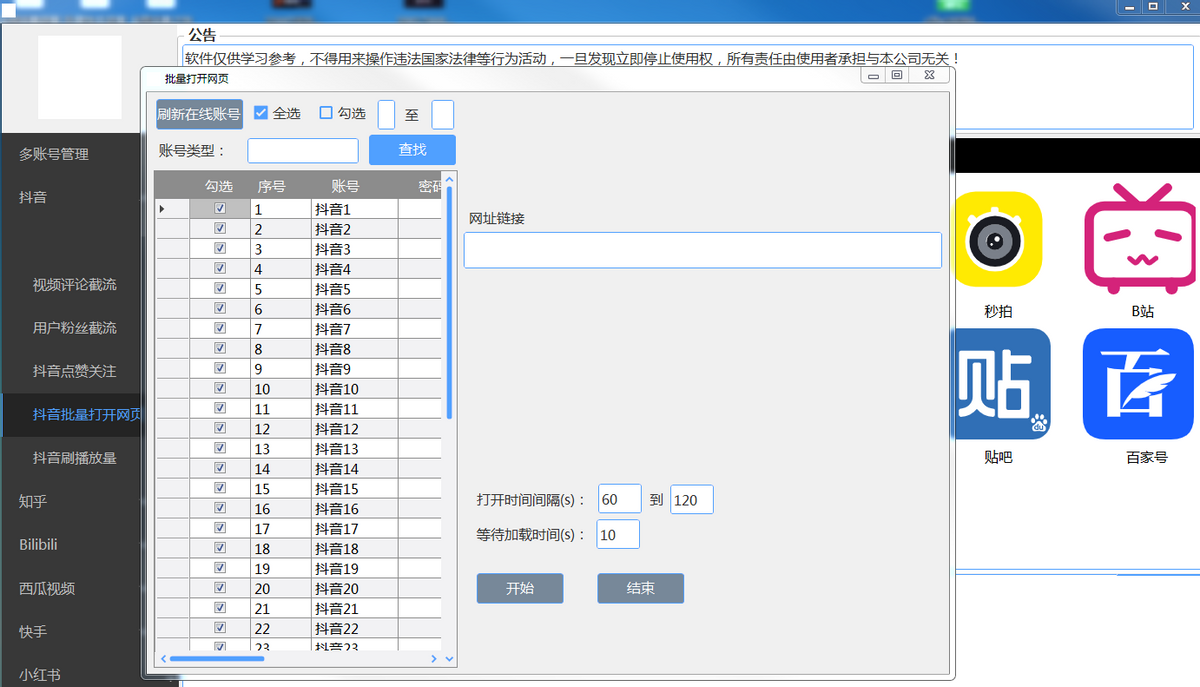Screen dimensions: 1200x687
Task: Click the table scroll-right arrow
Action: [434, 659]
